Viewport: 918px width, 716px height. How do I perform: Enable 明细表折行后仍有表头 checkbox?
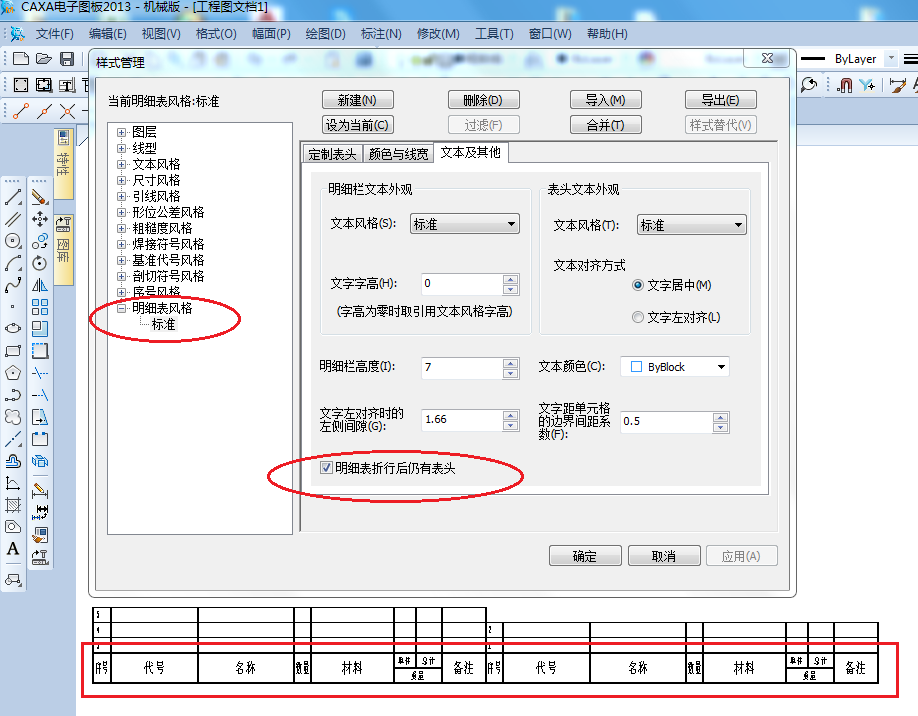coord(326,465)
